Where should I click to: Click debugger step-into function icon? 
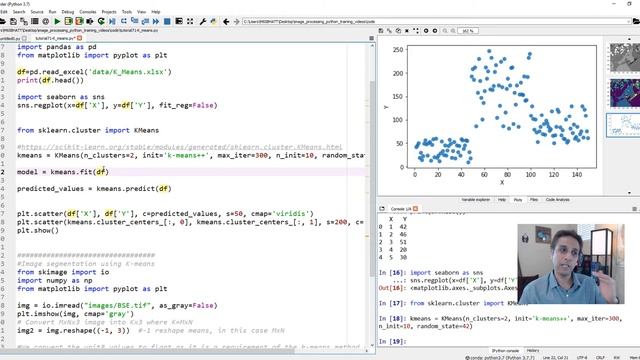134,21
